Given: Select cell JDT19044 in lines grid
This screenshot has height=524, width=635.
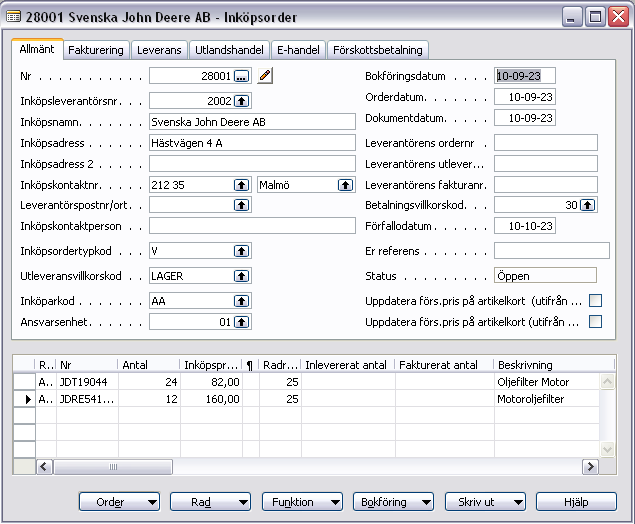Looking at the screenshot, I should tap(87, 382).
